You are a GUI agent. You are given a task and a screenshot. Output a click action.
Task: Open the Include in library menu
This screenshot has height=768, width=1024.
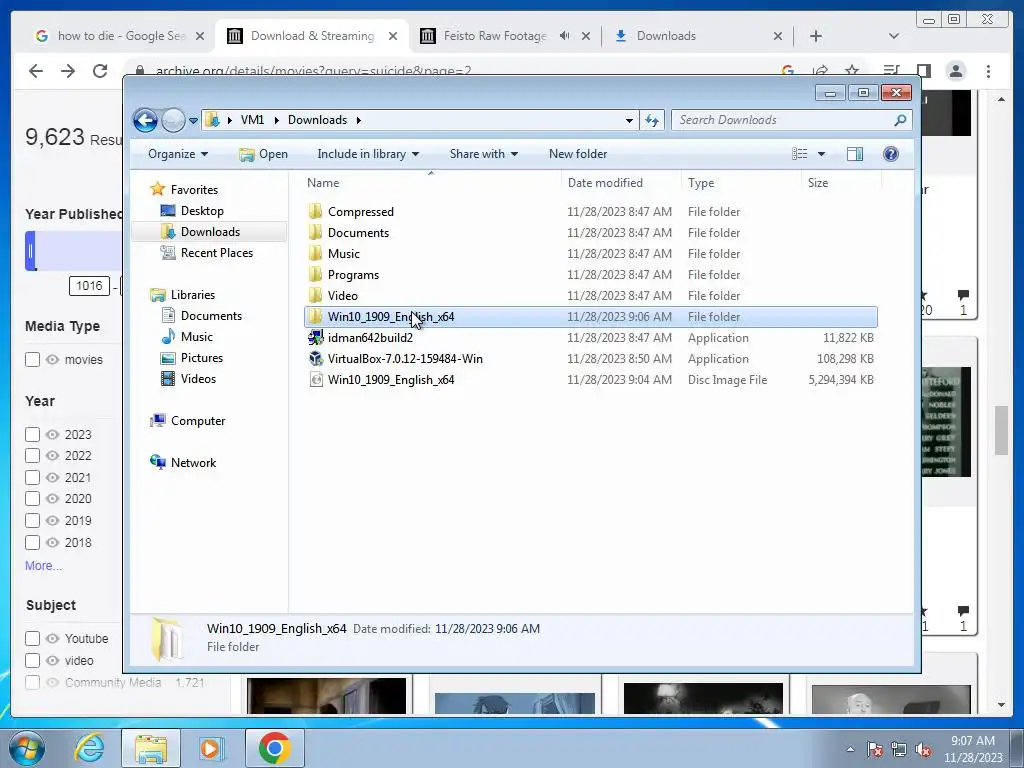(x=368, y=154)
